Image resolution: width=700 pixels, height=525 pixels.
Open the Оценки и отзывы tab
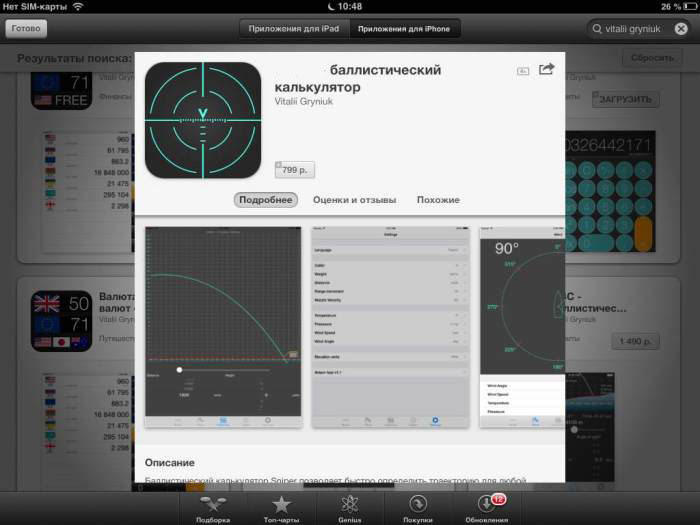(x=354, y=200)
